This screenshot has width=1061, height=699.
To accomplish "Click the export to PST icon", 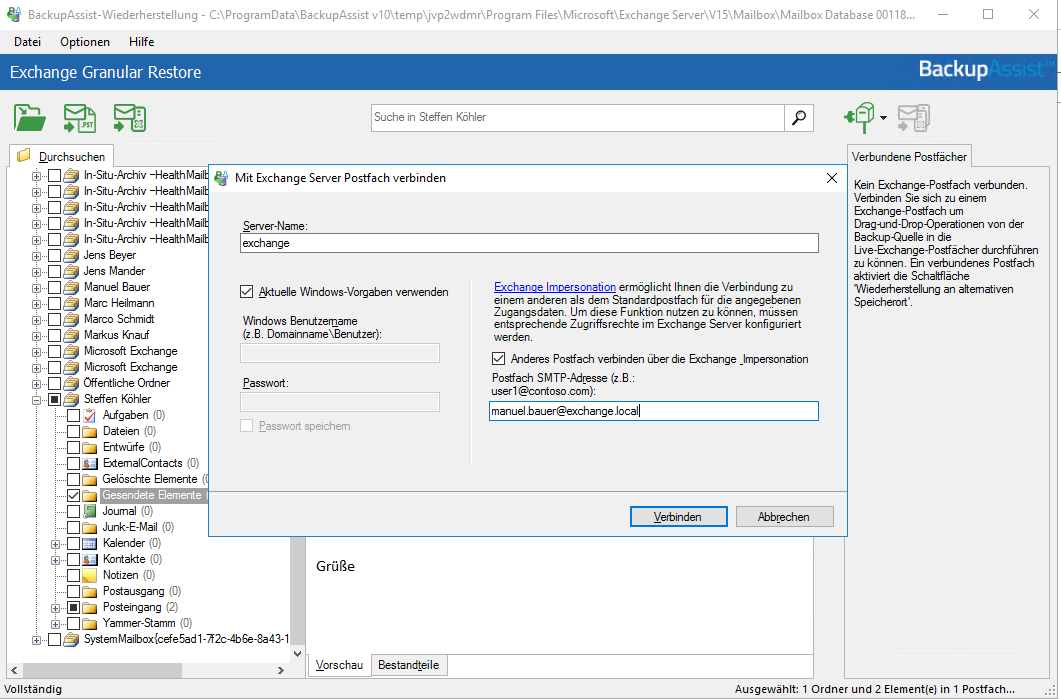I will tap(80, 118).
